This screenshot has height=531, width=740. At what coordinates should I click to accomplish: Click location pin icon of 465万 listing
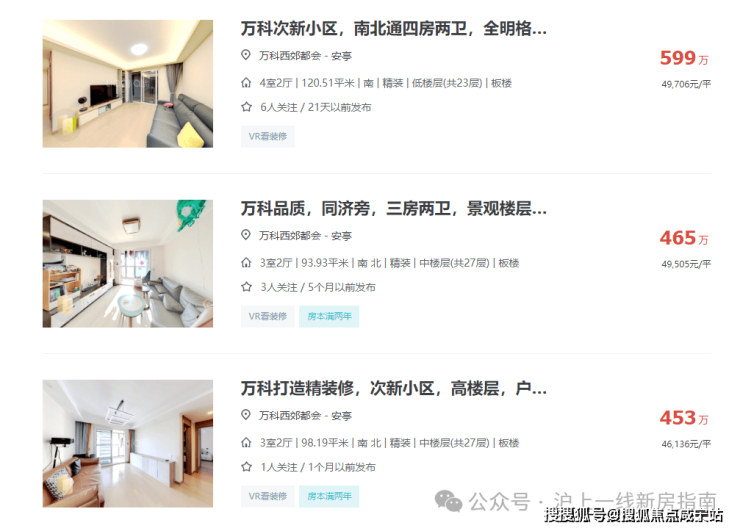click(x=245, y=235)
